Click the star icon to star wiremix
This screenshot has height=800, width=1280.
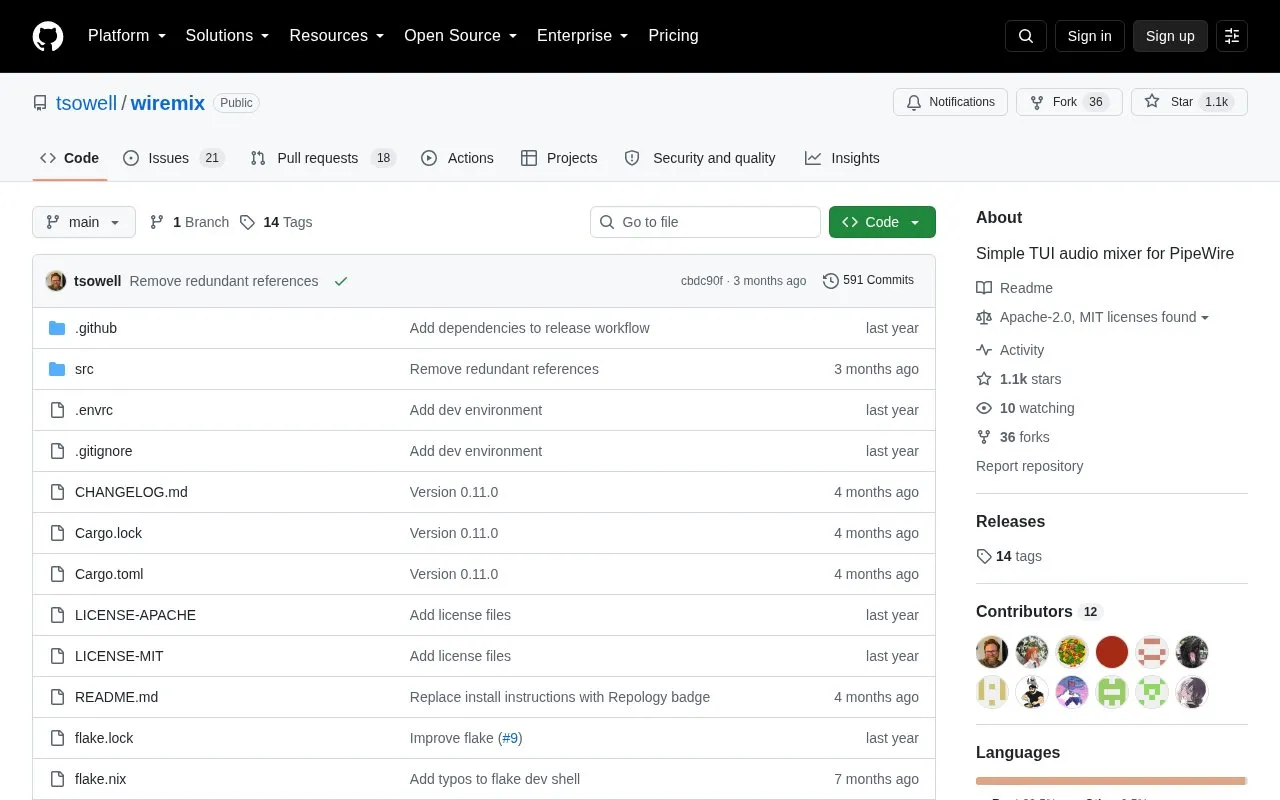click(x=1152, y=102)
